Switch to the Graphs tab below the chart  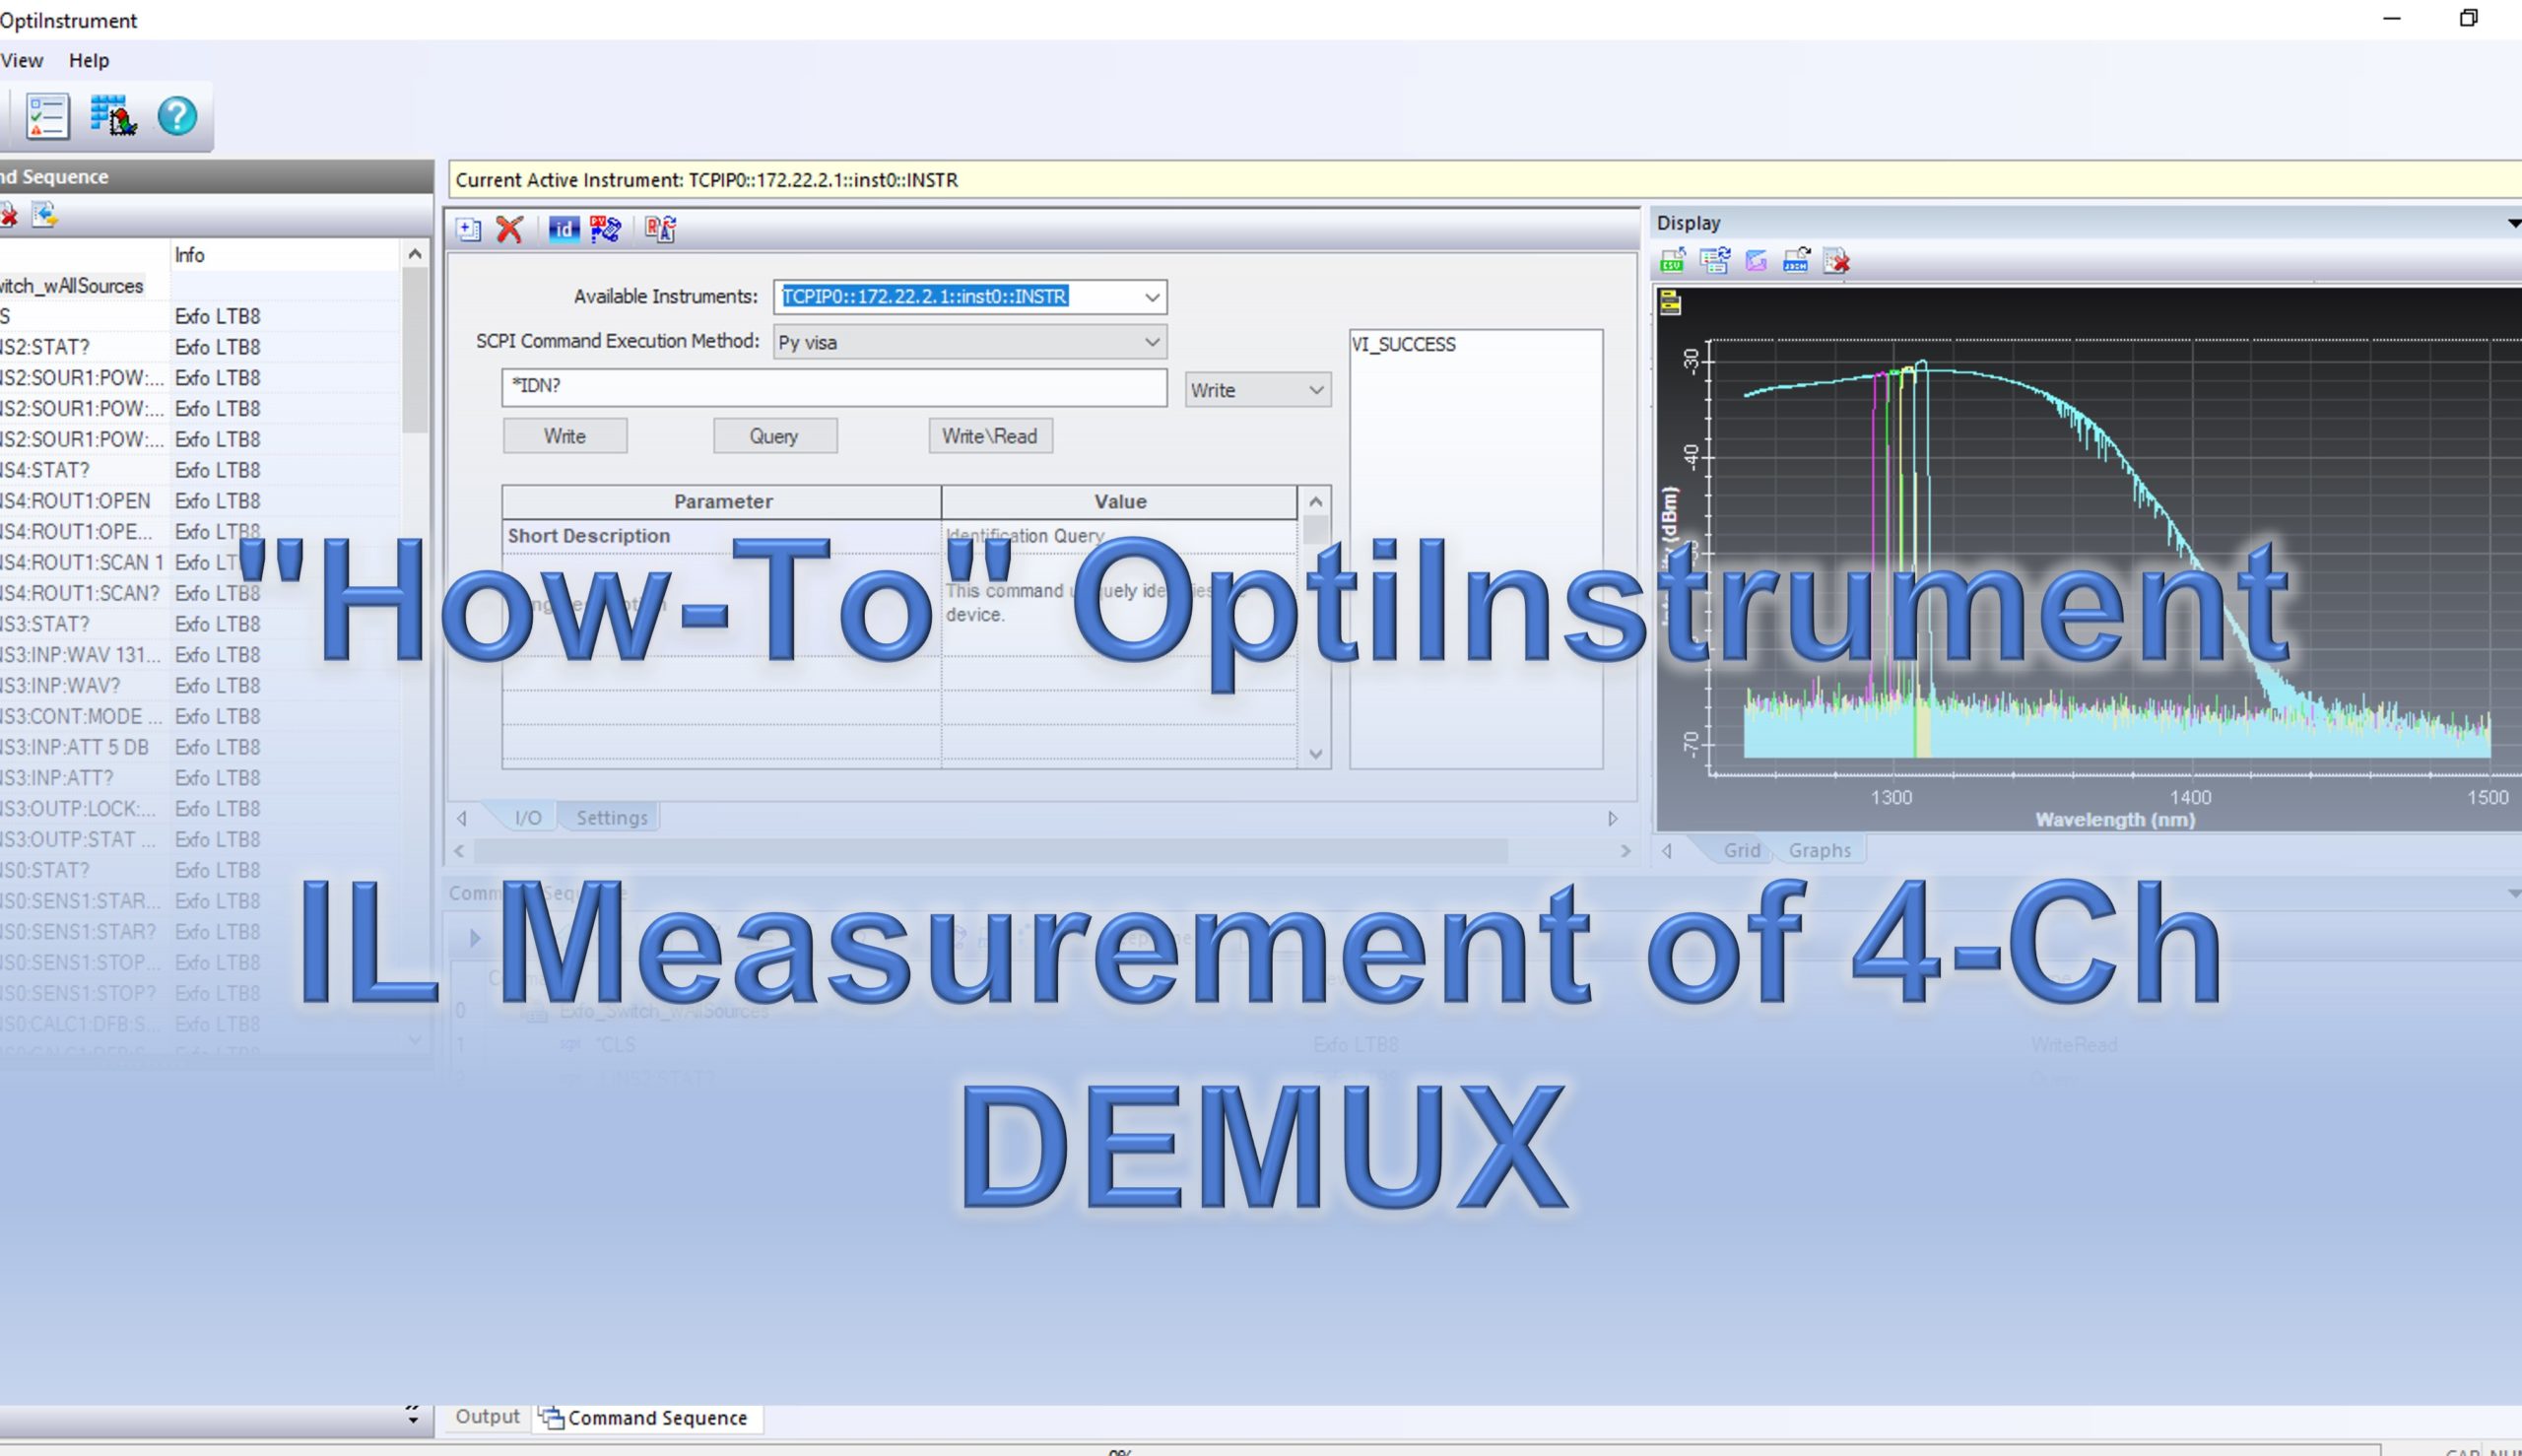click(x=1820, y=849)
